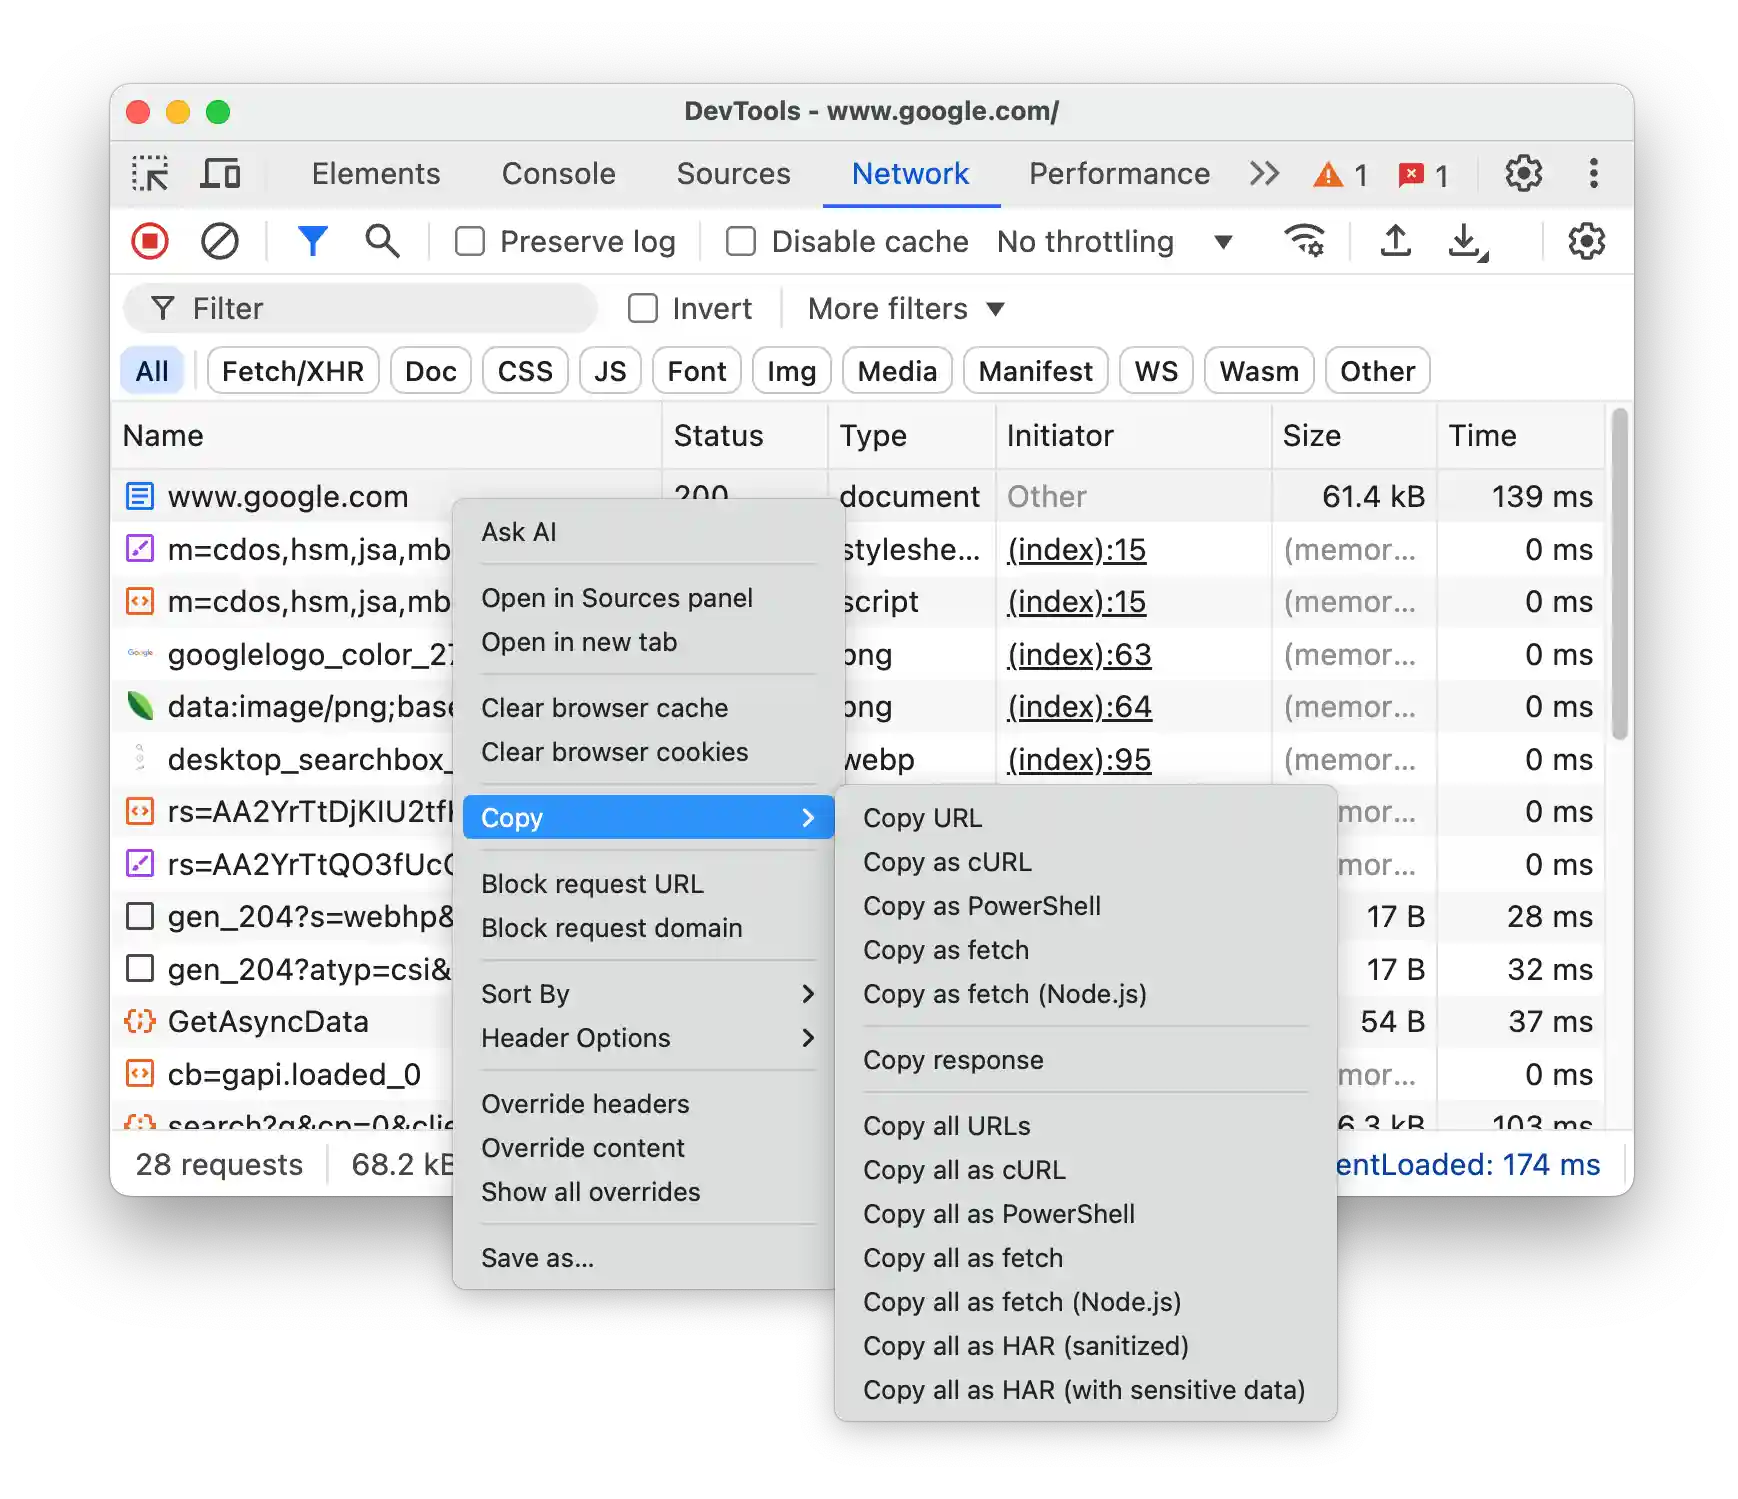Expand More filters options
1738x1499 pixels.
[x=903, y=308]
